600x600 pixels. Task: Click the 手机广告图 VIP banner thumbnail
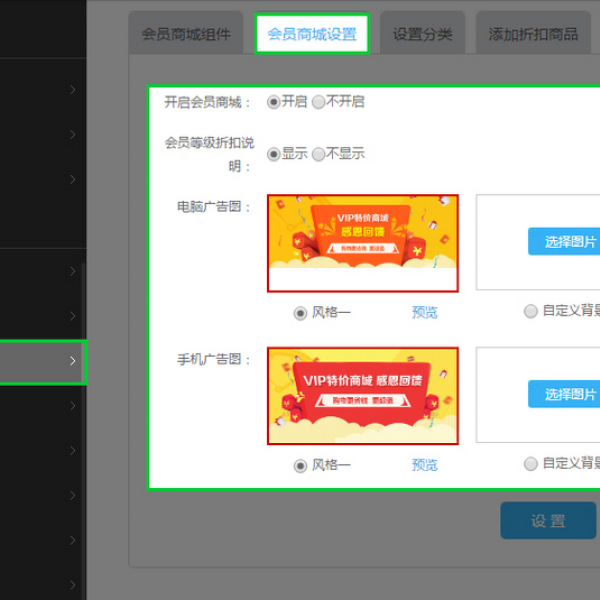[362, 396]
